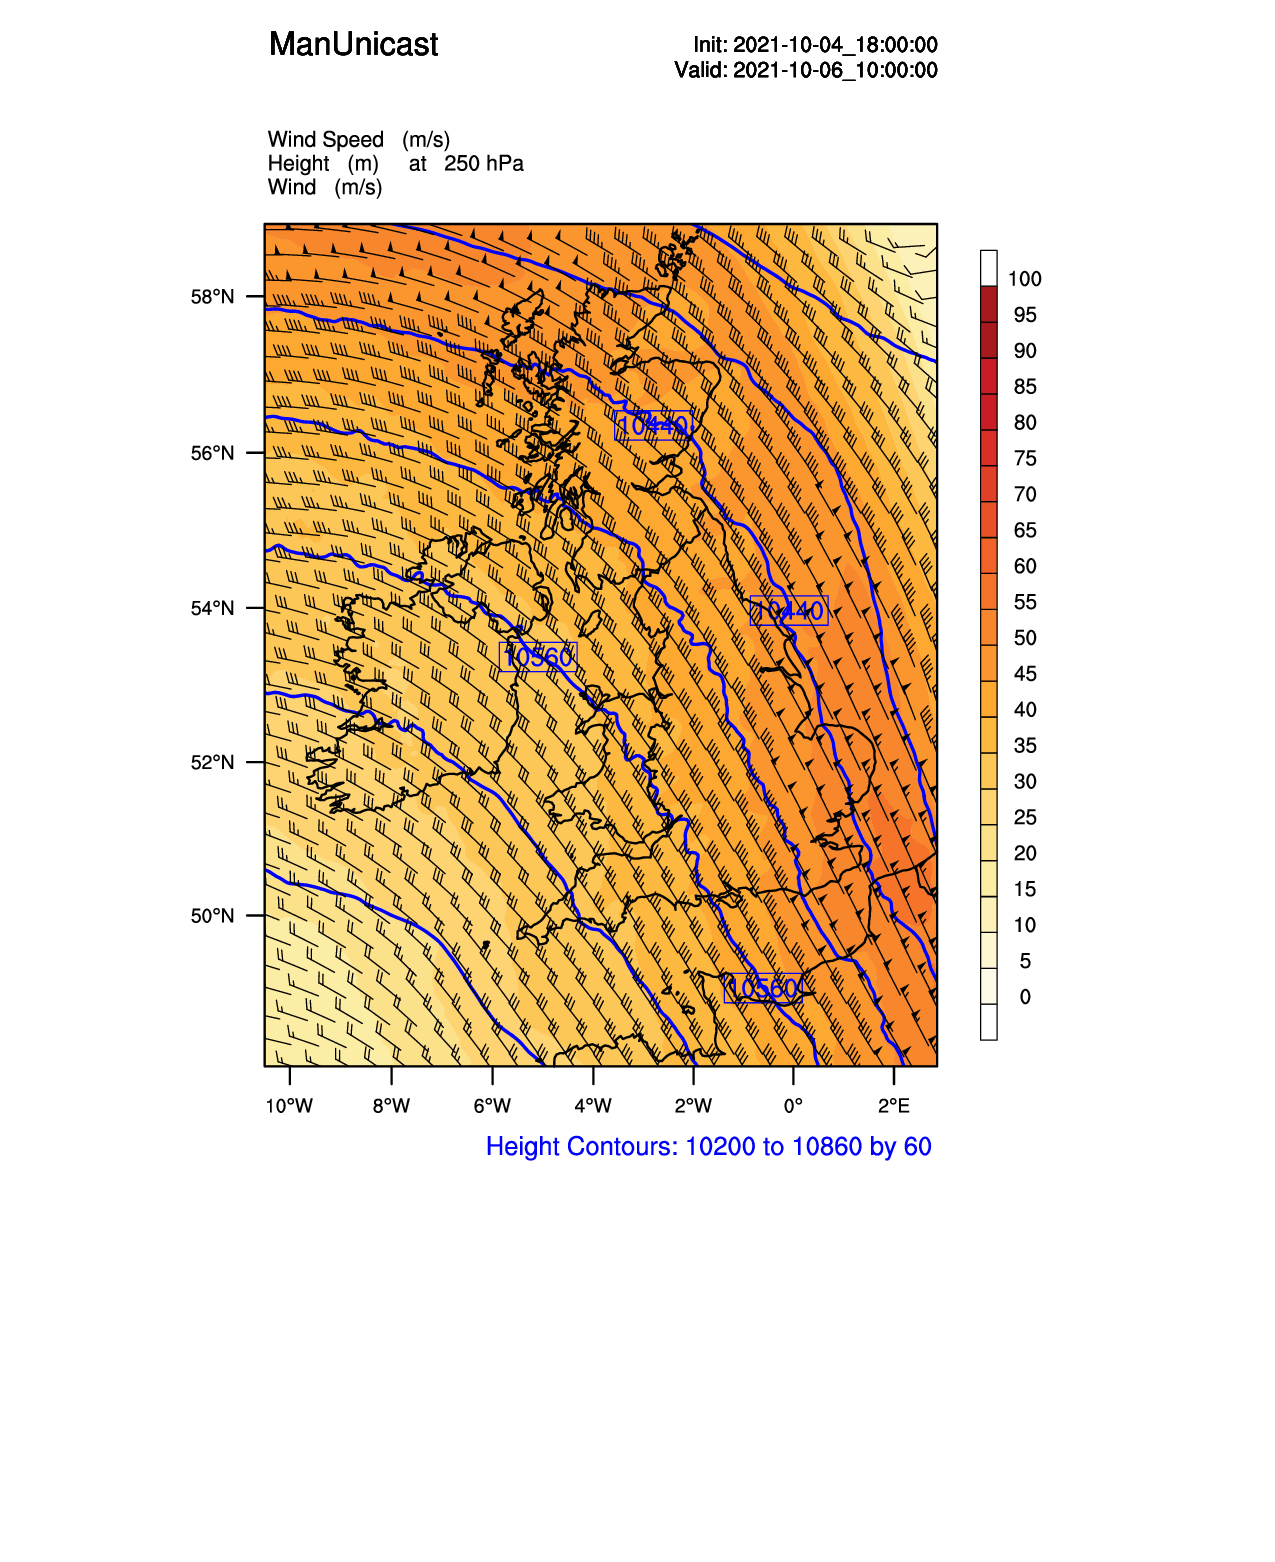This screenshot has width=1275, height=1562.
Task: Click the 8°W longitude label
Action: tap(391, 1106)
